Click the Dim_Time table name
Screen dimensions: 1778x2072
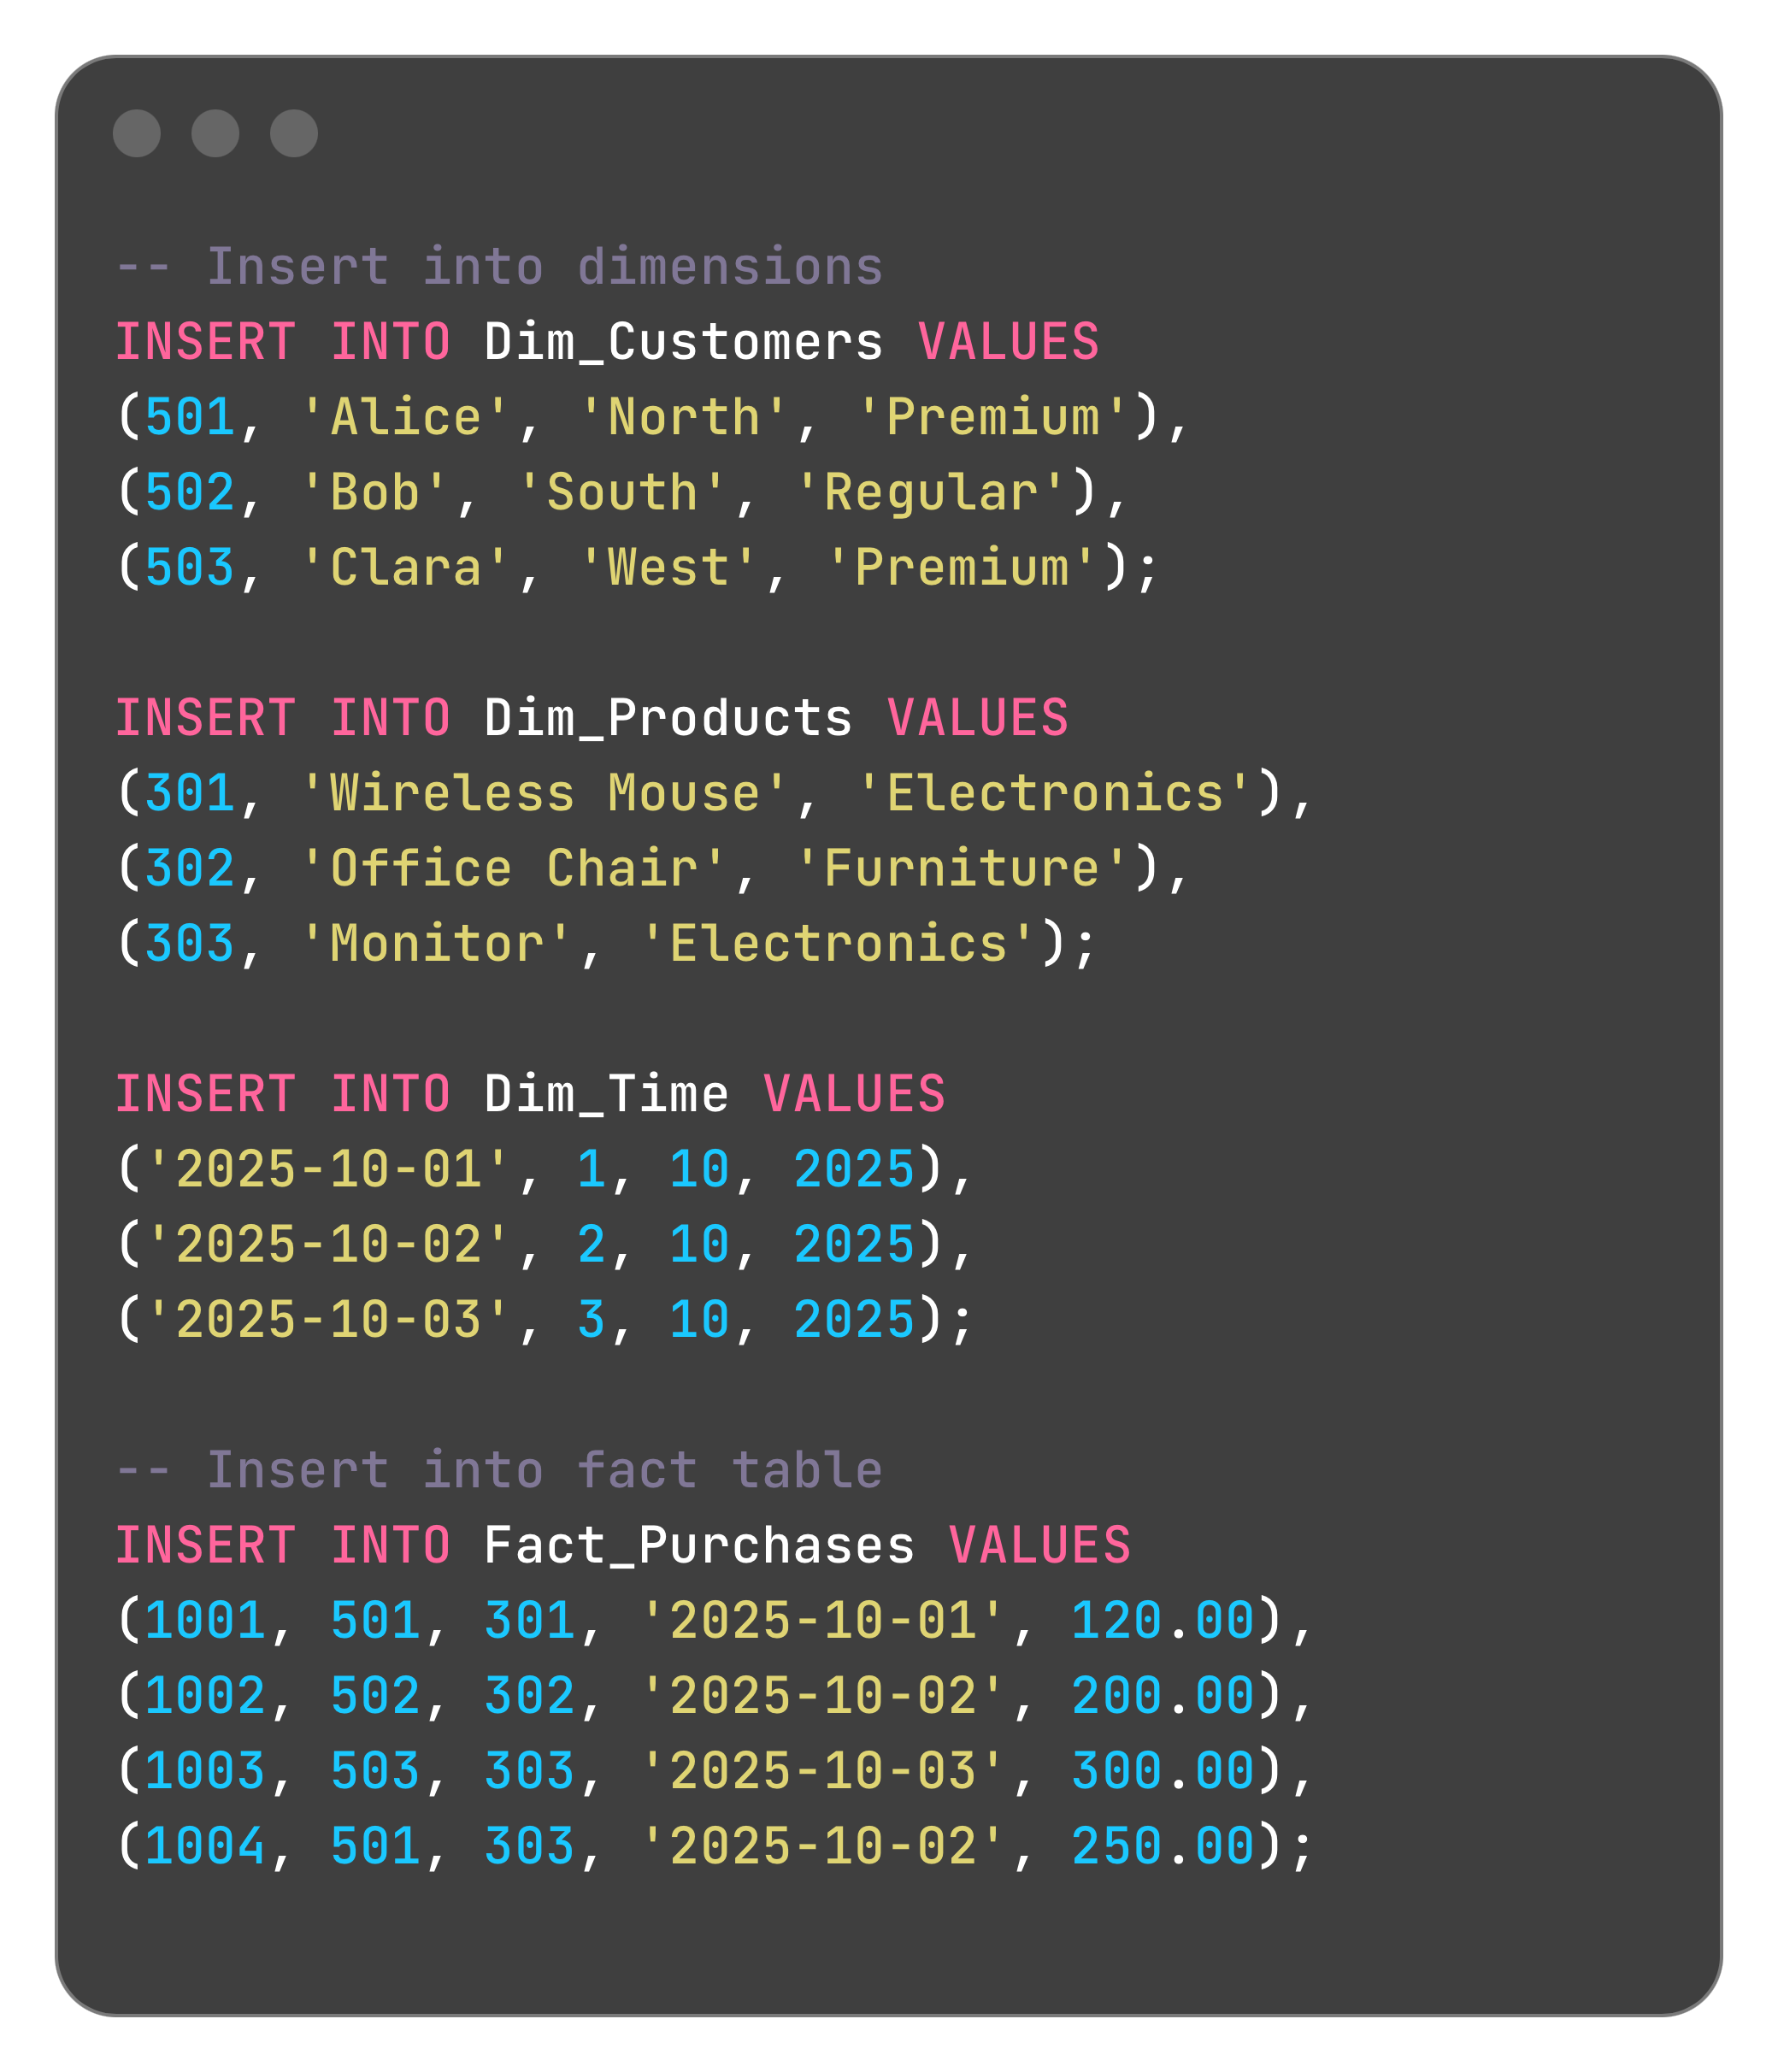(x=606, y=1093)
